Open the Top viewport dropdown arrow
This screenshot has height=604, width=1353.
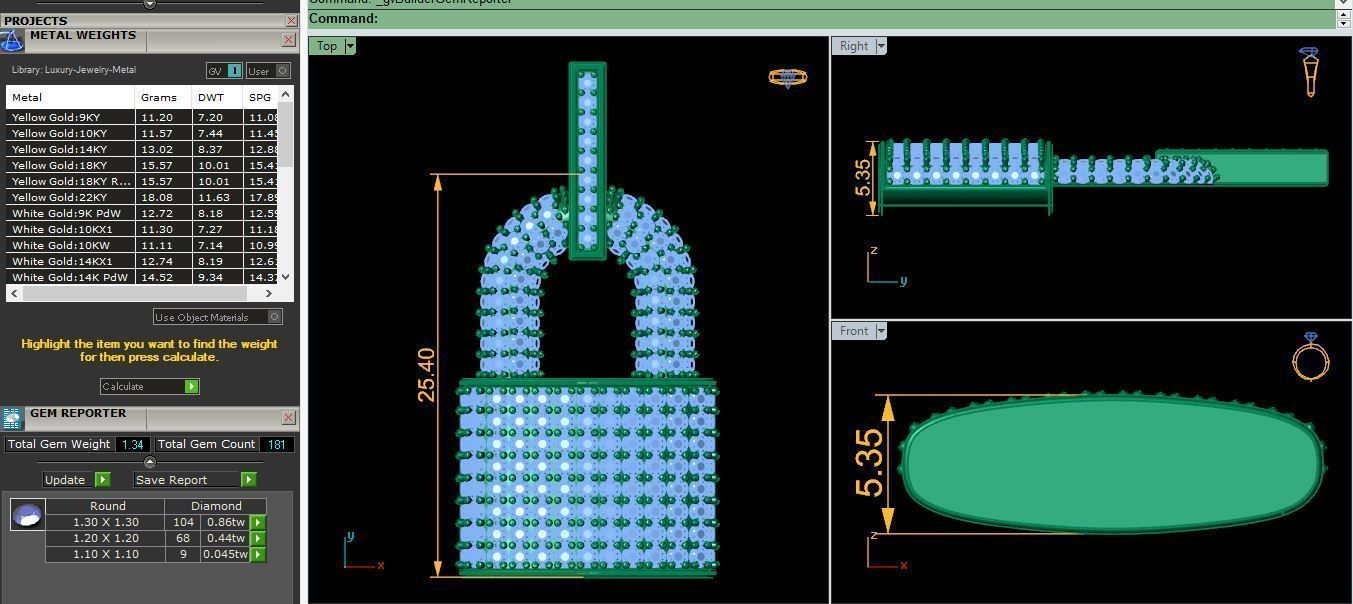pos(349,46)
